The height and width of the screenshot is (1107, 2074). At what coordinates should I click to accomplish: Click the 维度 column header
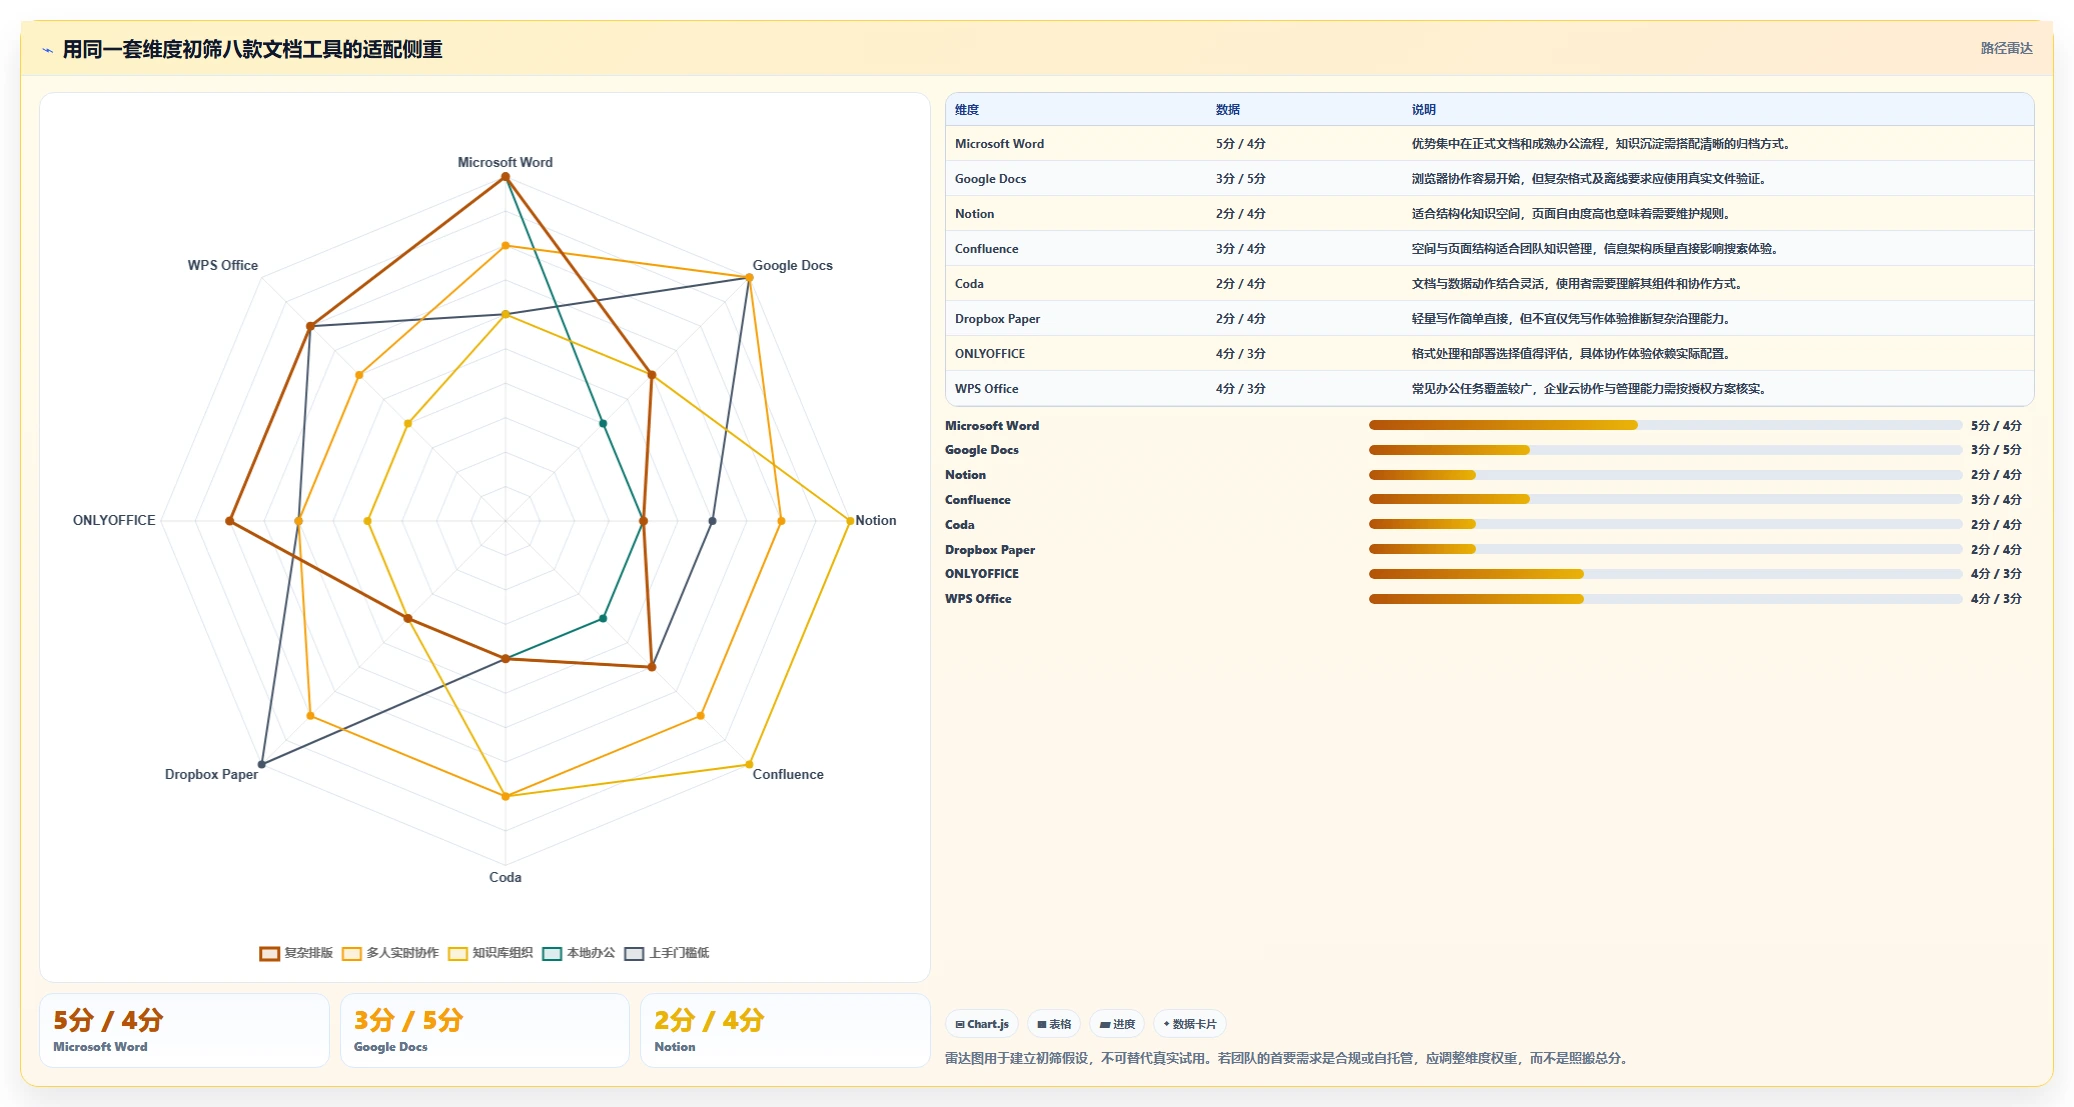(967, 110)
